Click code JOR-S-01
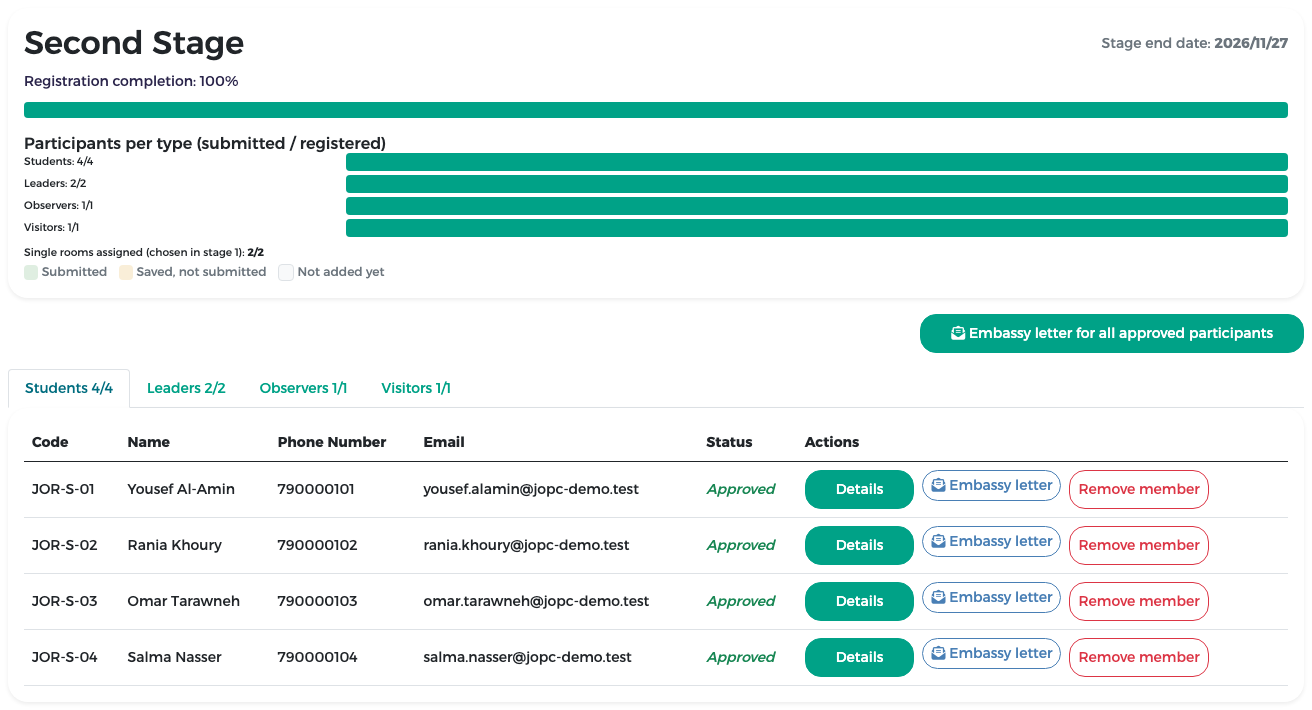This screenshot has height=710, width=1312. click(63, 489)
